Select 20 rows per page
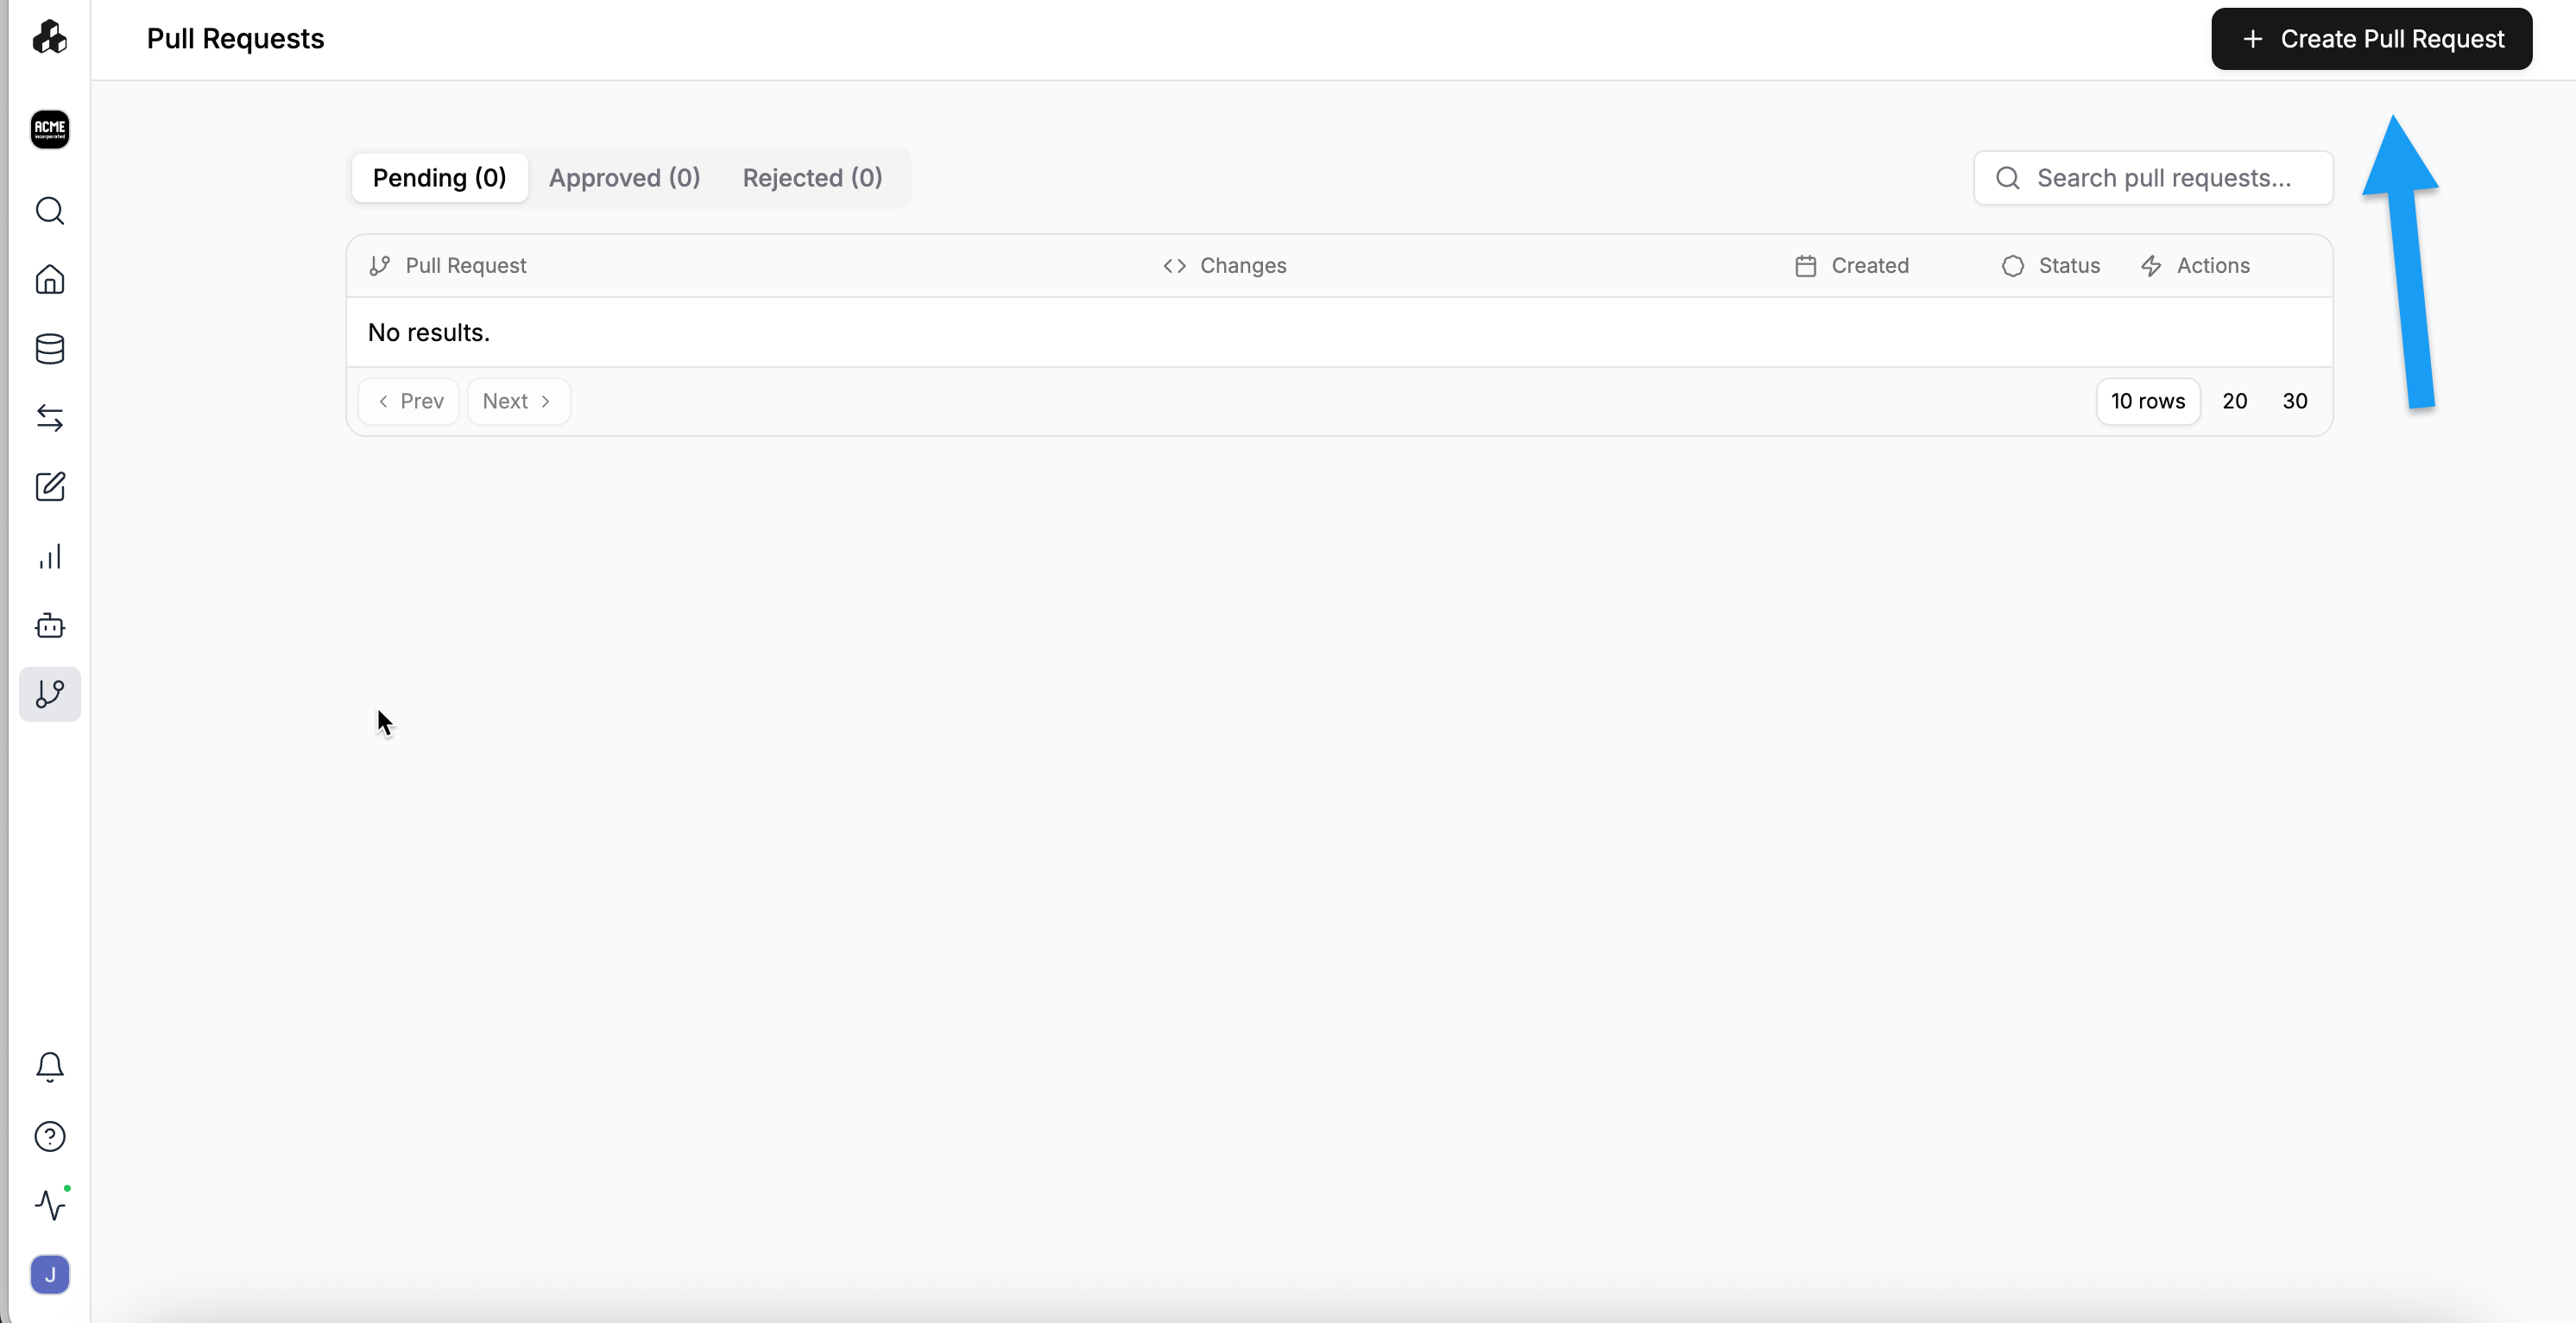Image resolution: width=2576 pixels, height=1323 pixels. (x=2234, y=401)
